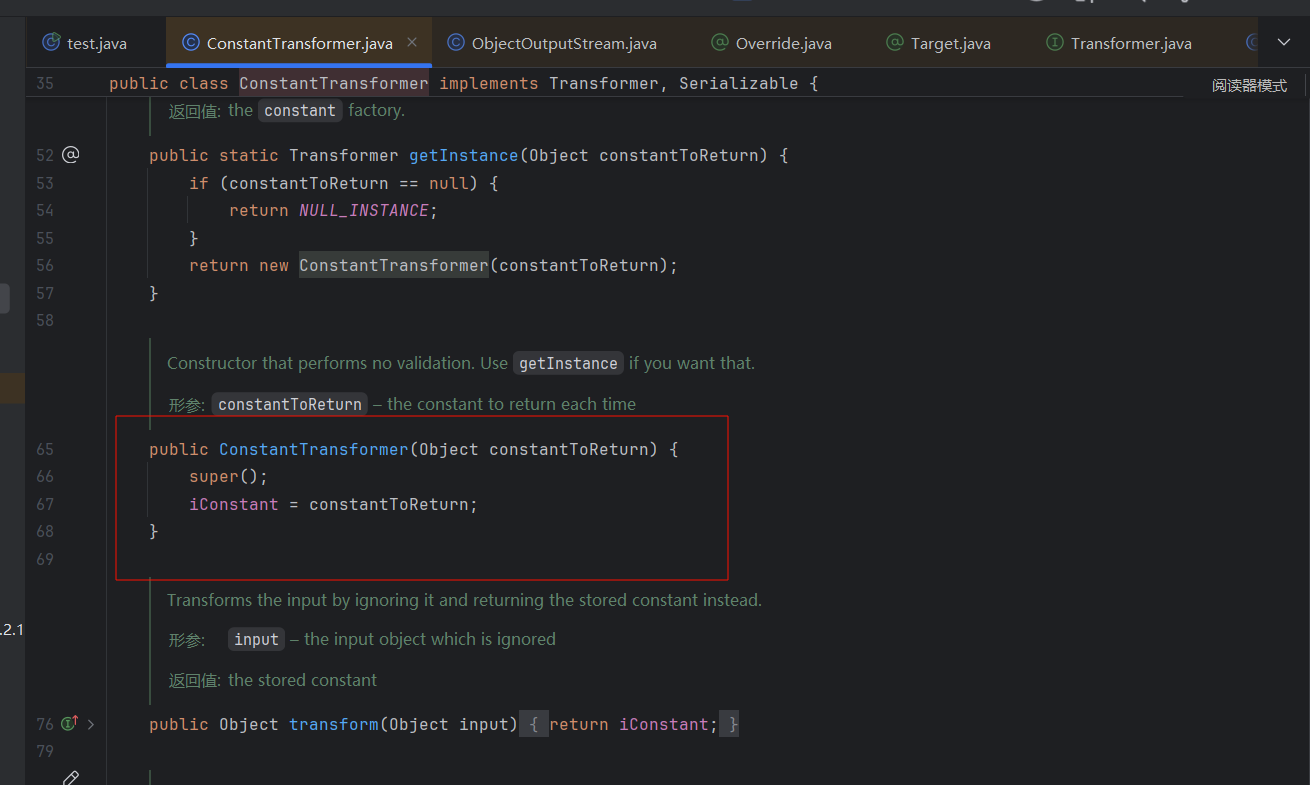Expand the folded transform method at line 76
Viewport: 1310px width, 785px height.
coord(91,724)
